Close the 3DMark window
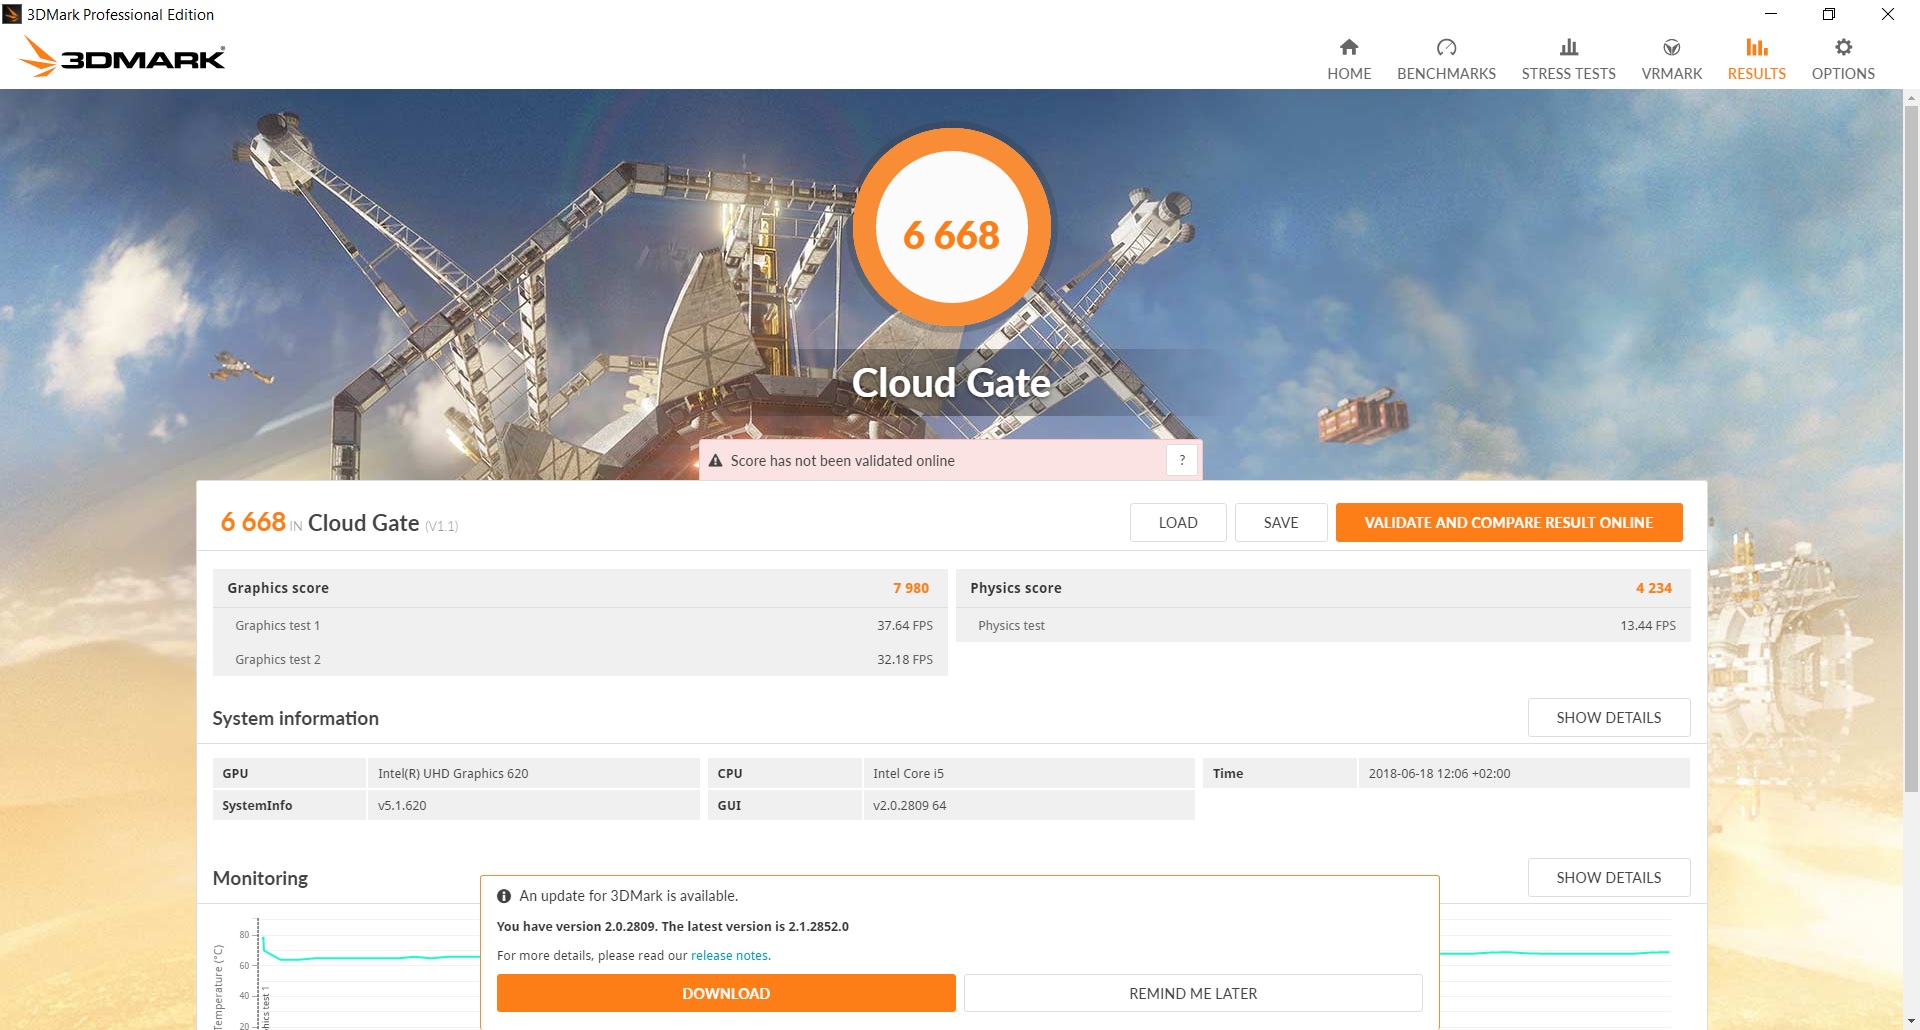This screenshot has width=1920, height=1030. 1888,14
